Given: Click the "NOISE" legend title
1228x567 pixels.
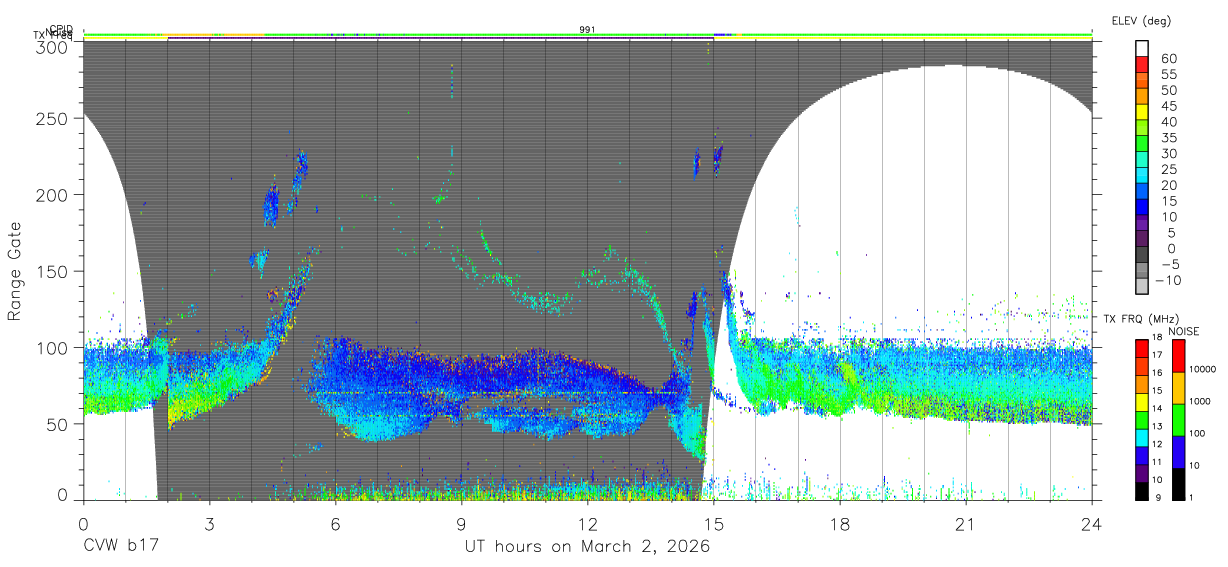Looking at the screenshot, I should pyautogui.click(x=1183, y=331).
